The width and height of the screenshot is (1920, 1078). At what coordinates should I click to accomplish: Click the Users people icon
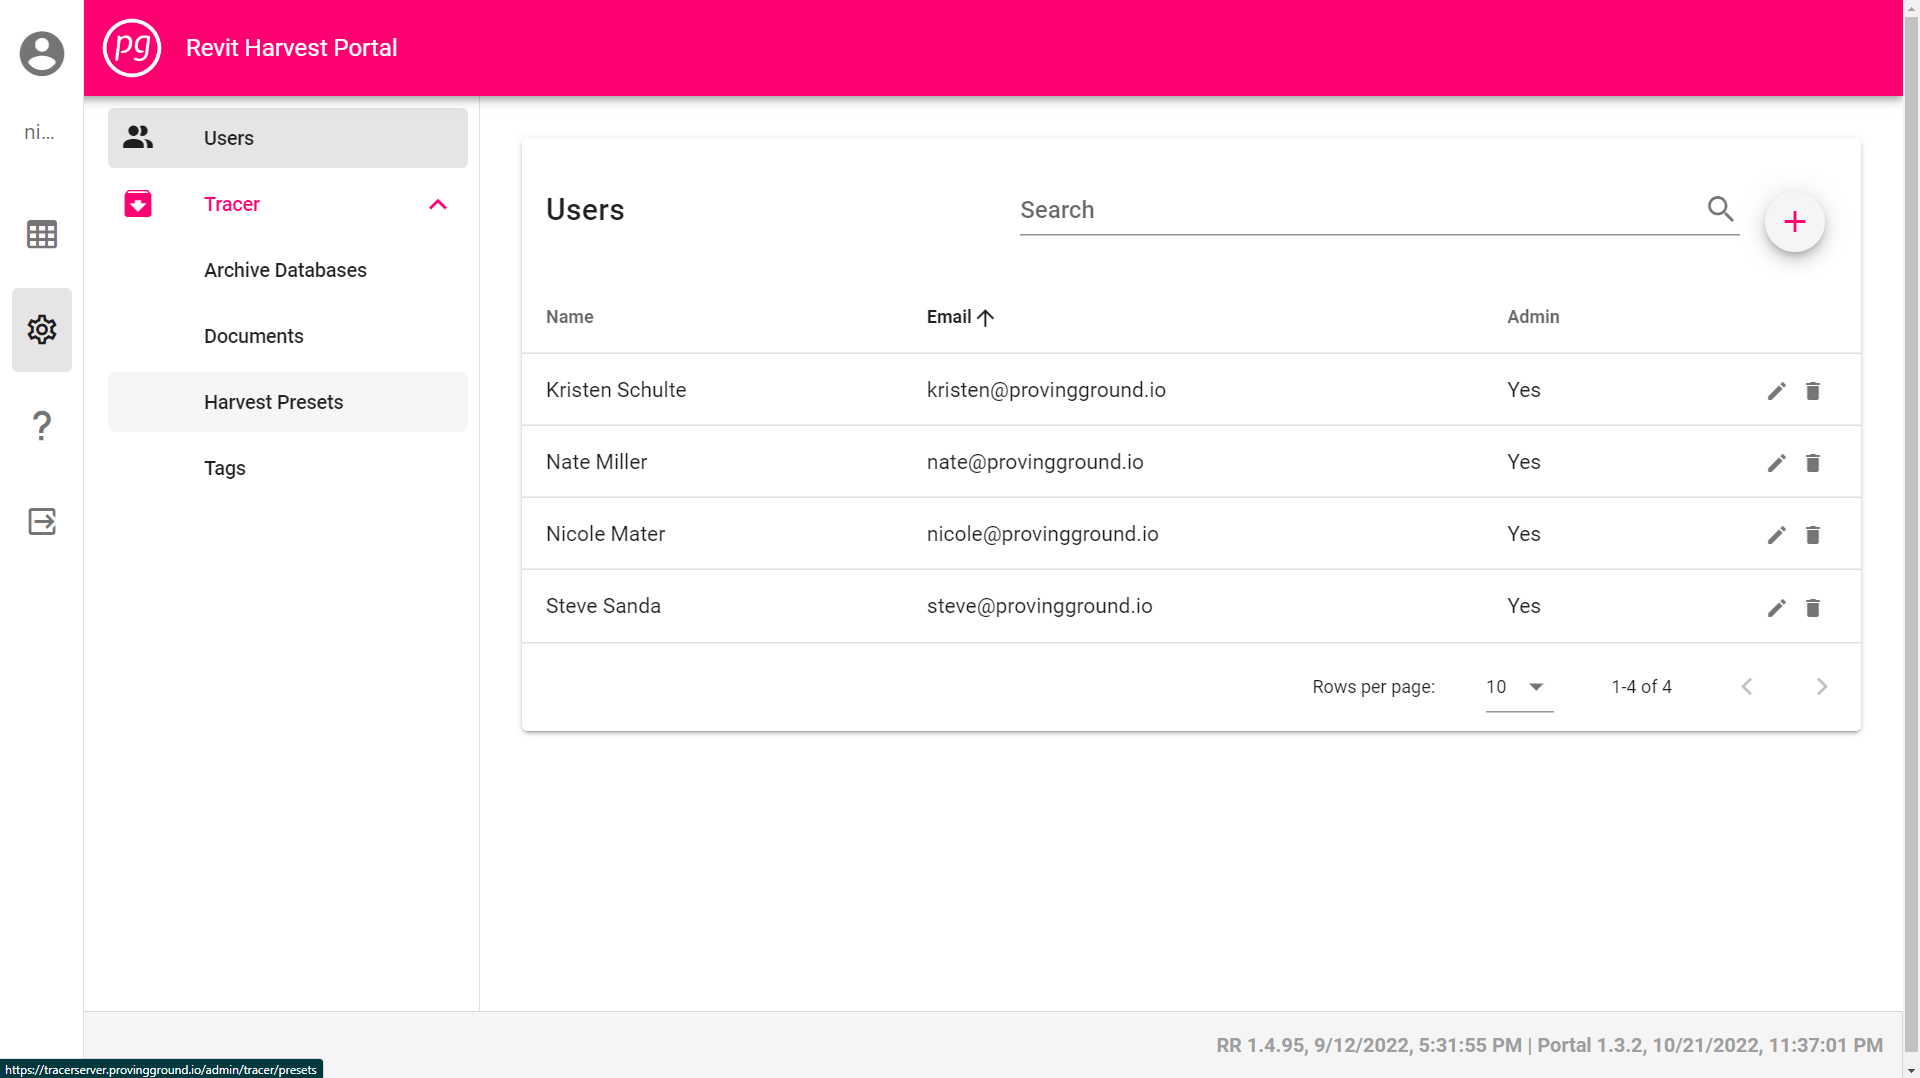(x=137, y=137)
